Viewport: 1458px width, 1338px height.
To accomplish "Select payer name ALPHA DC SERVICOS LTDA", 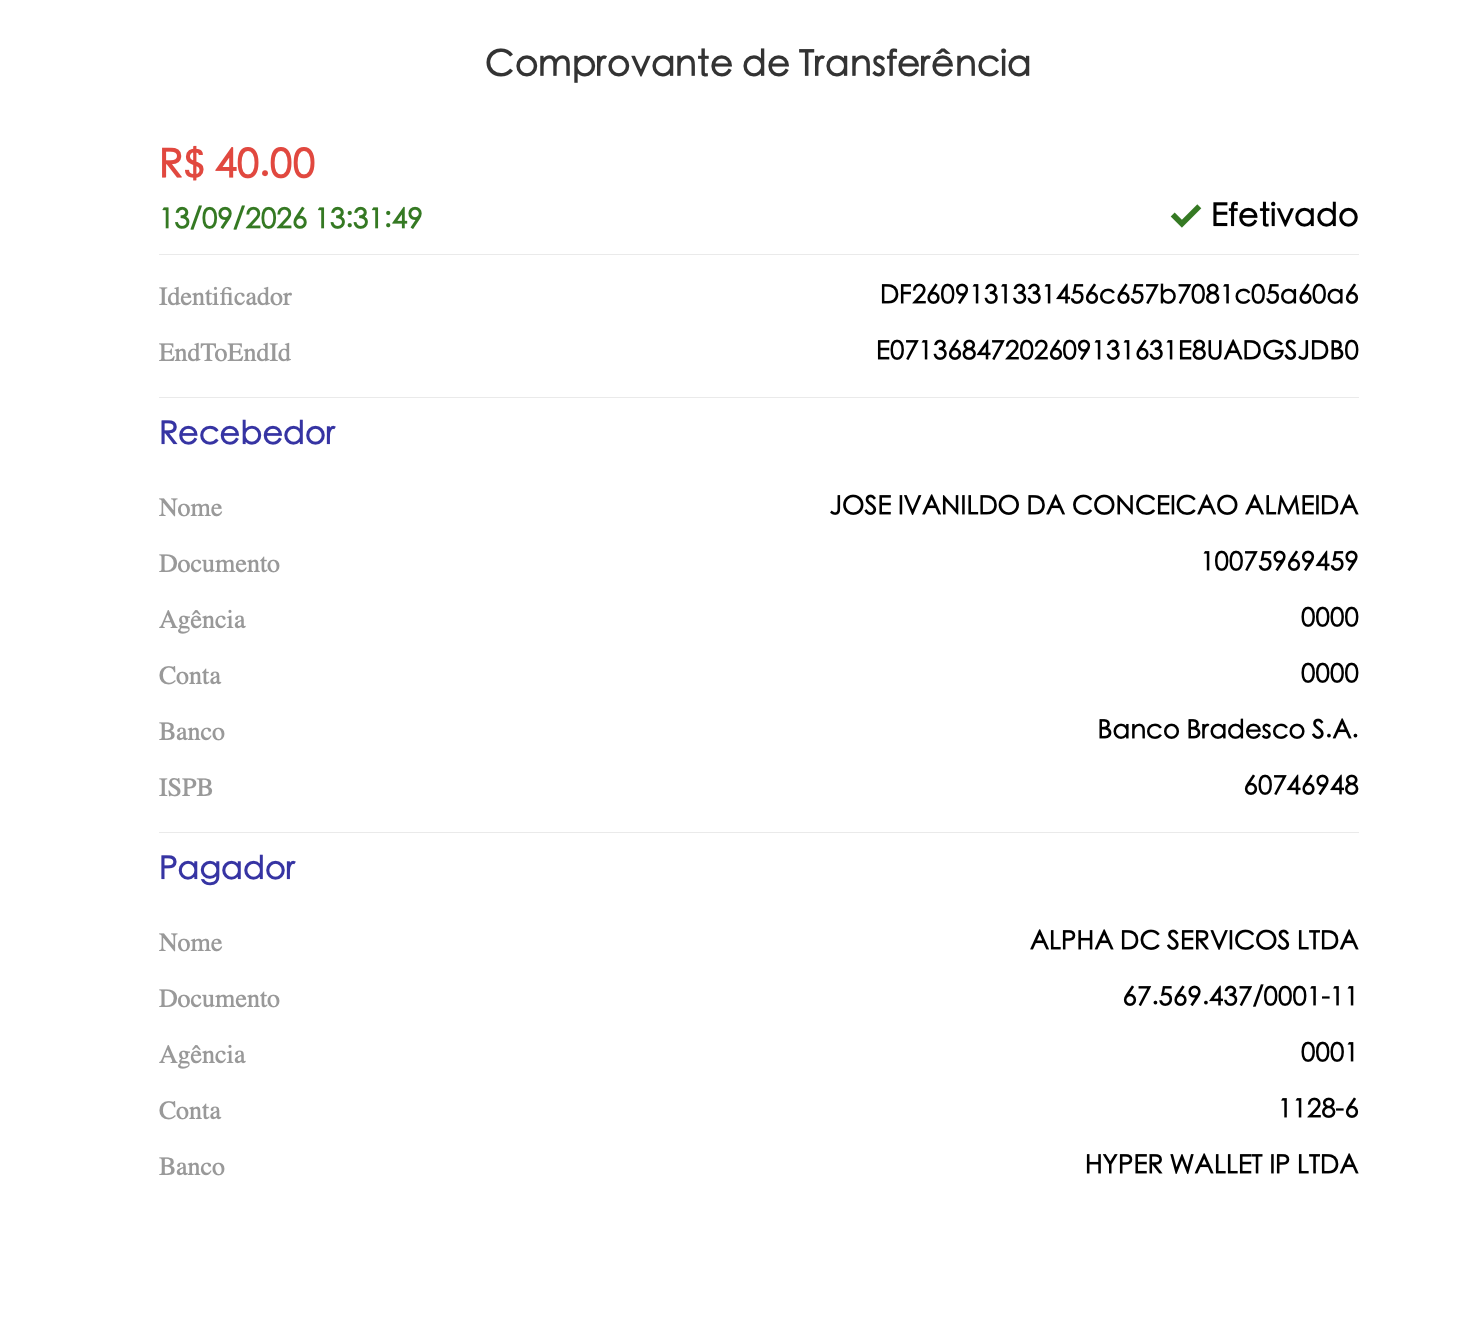I will [x=1194, y=940].
